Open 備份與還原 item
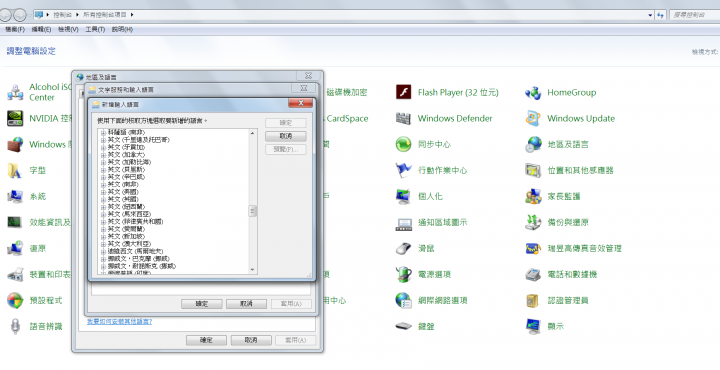This screenshot has height=370, width=720. 557,223
